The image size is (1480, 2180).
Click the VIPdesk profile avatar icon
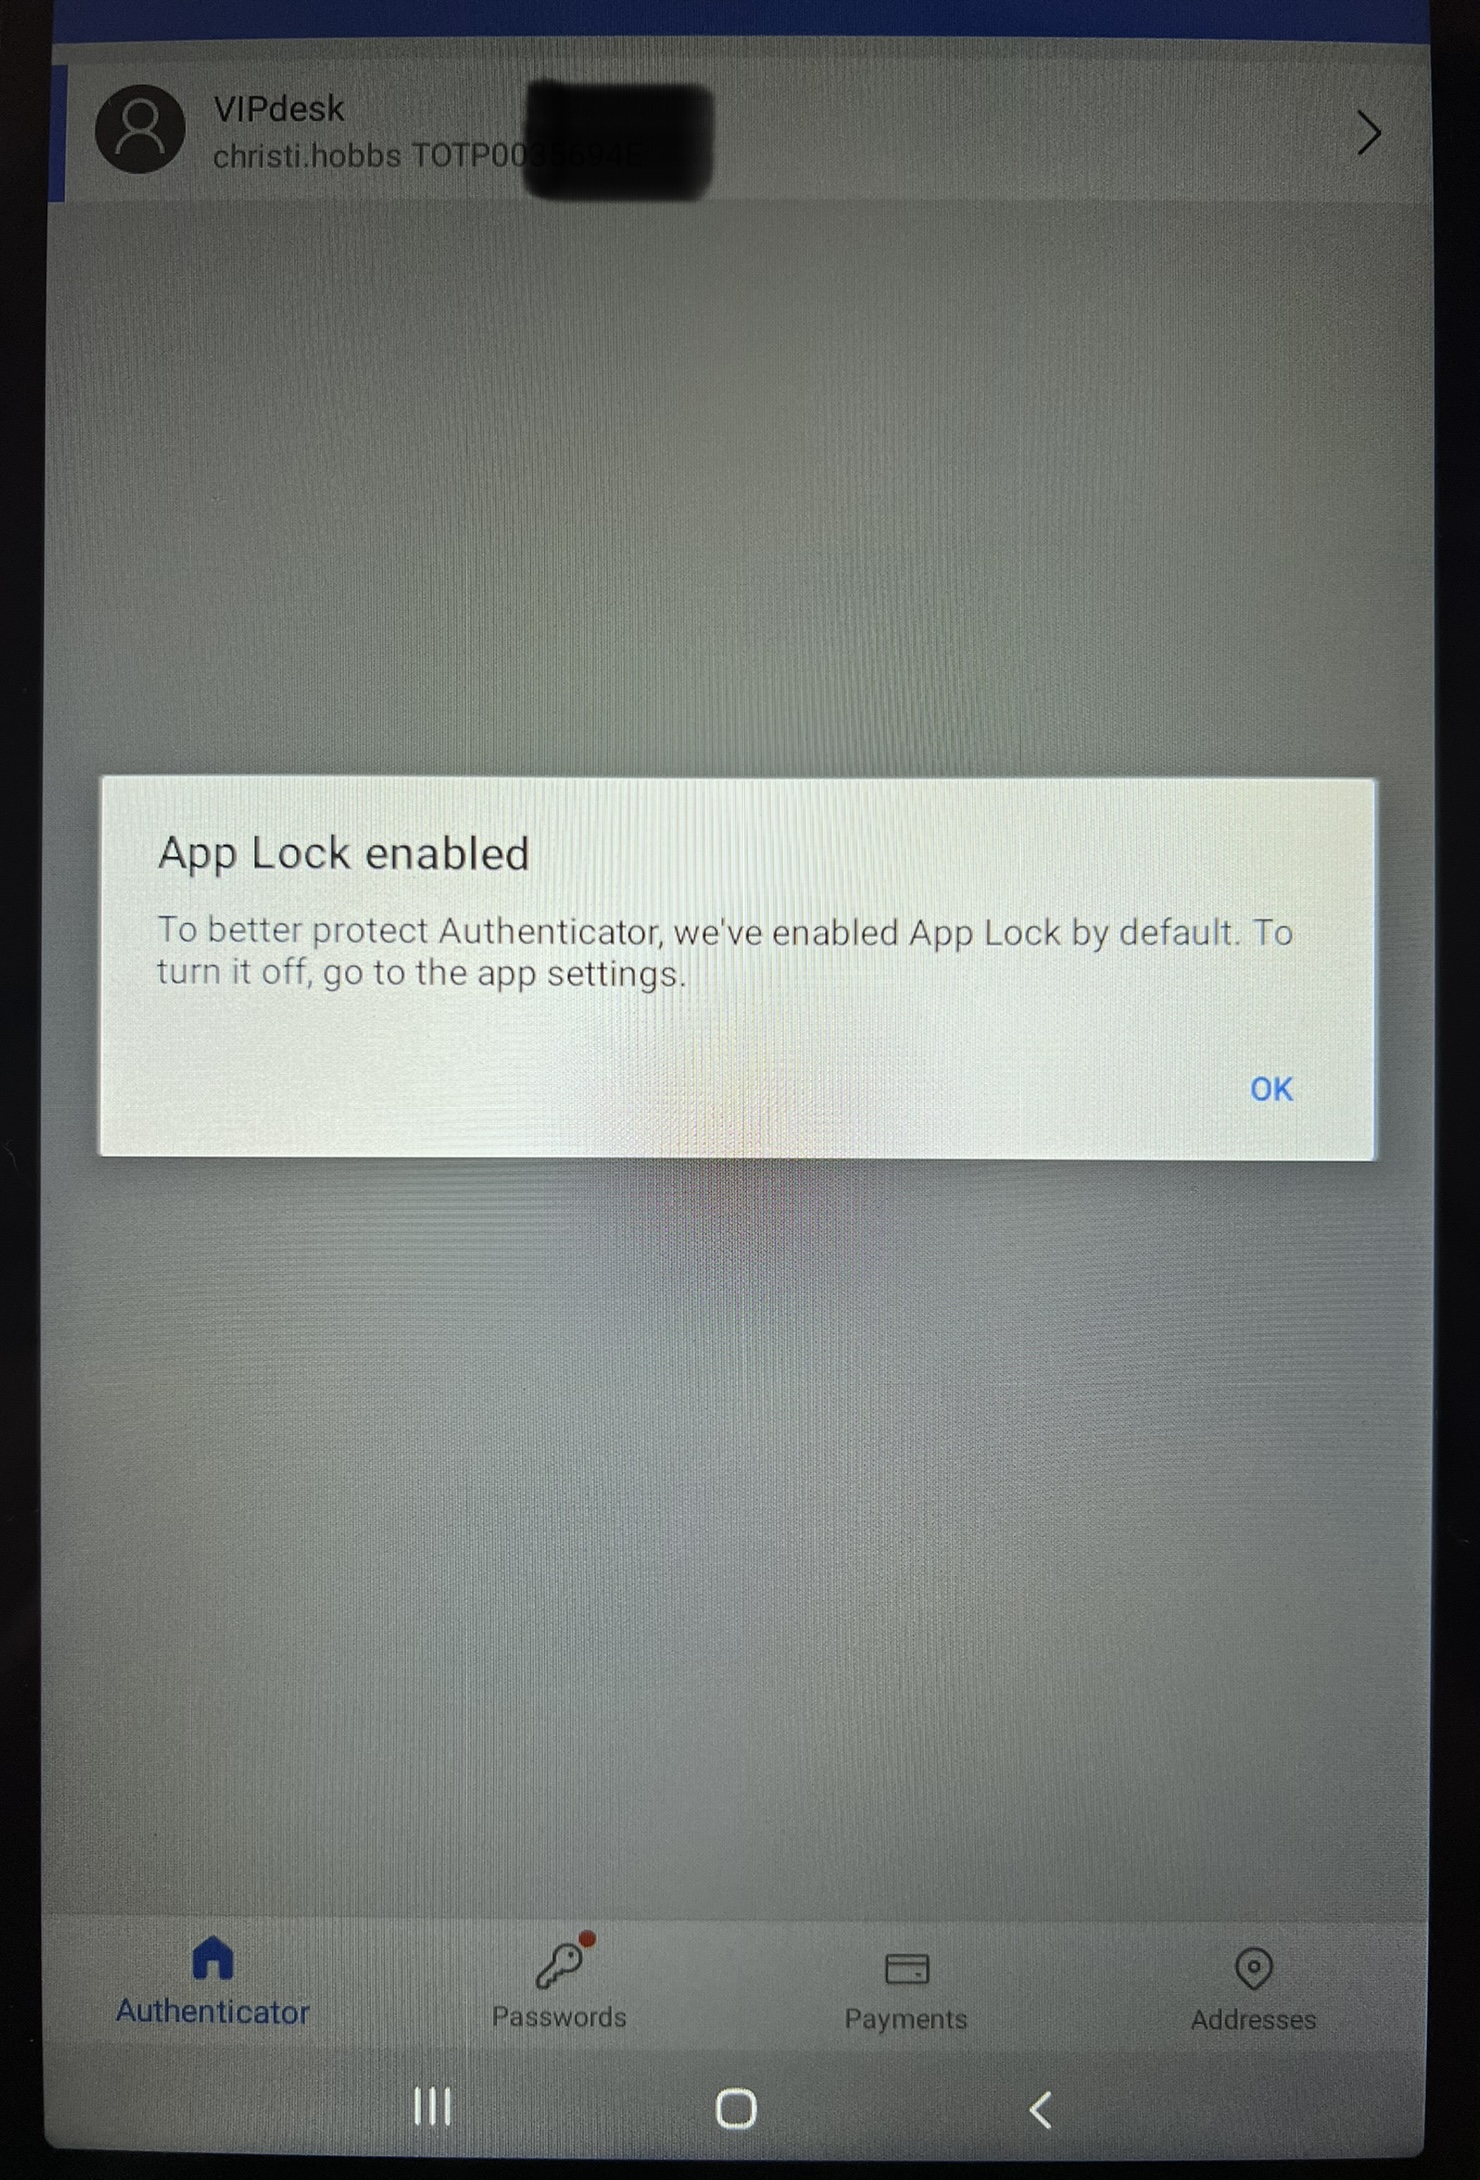coord(140,130)
